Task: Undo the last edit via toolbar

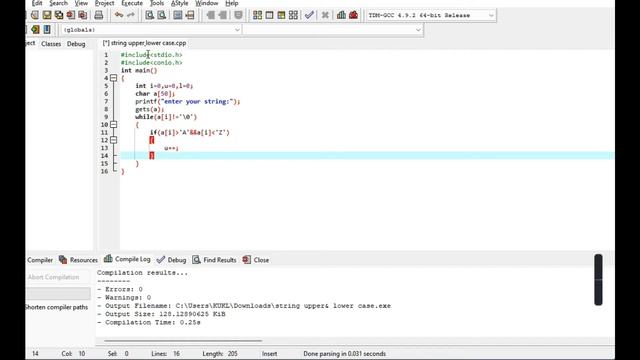Action: [119, 15]
